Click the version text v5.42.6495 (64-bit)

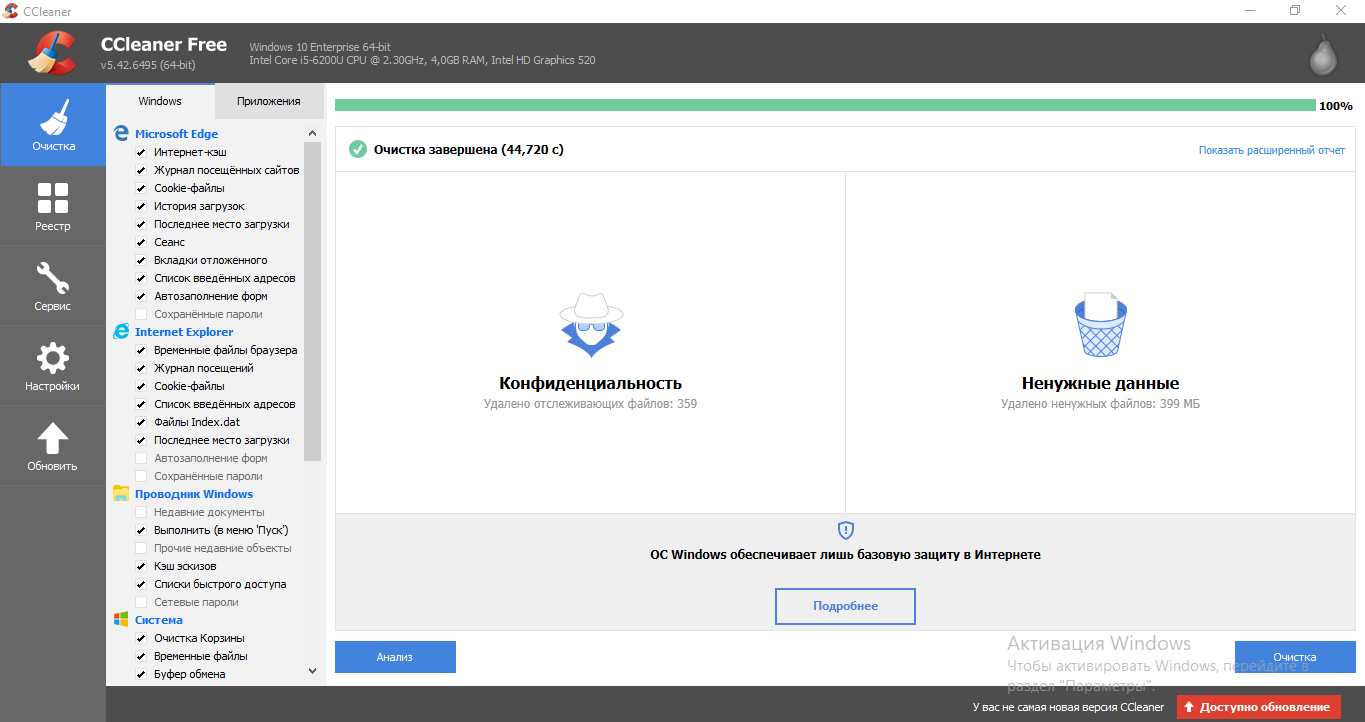[148, 65]
